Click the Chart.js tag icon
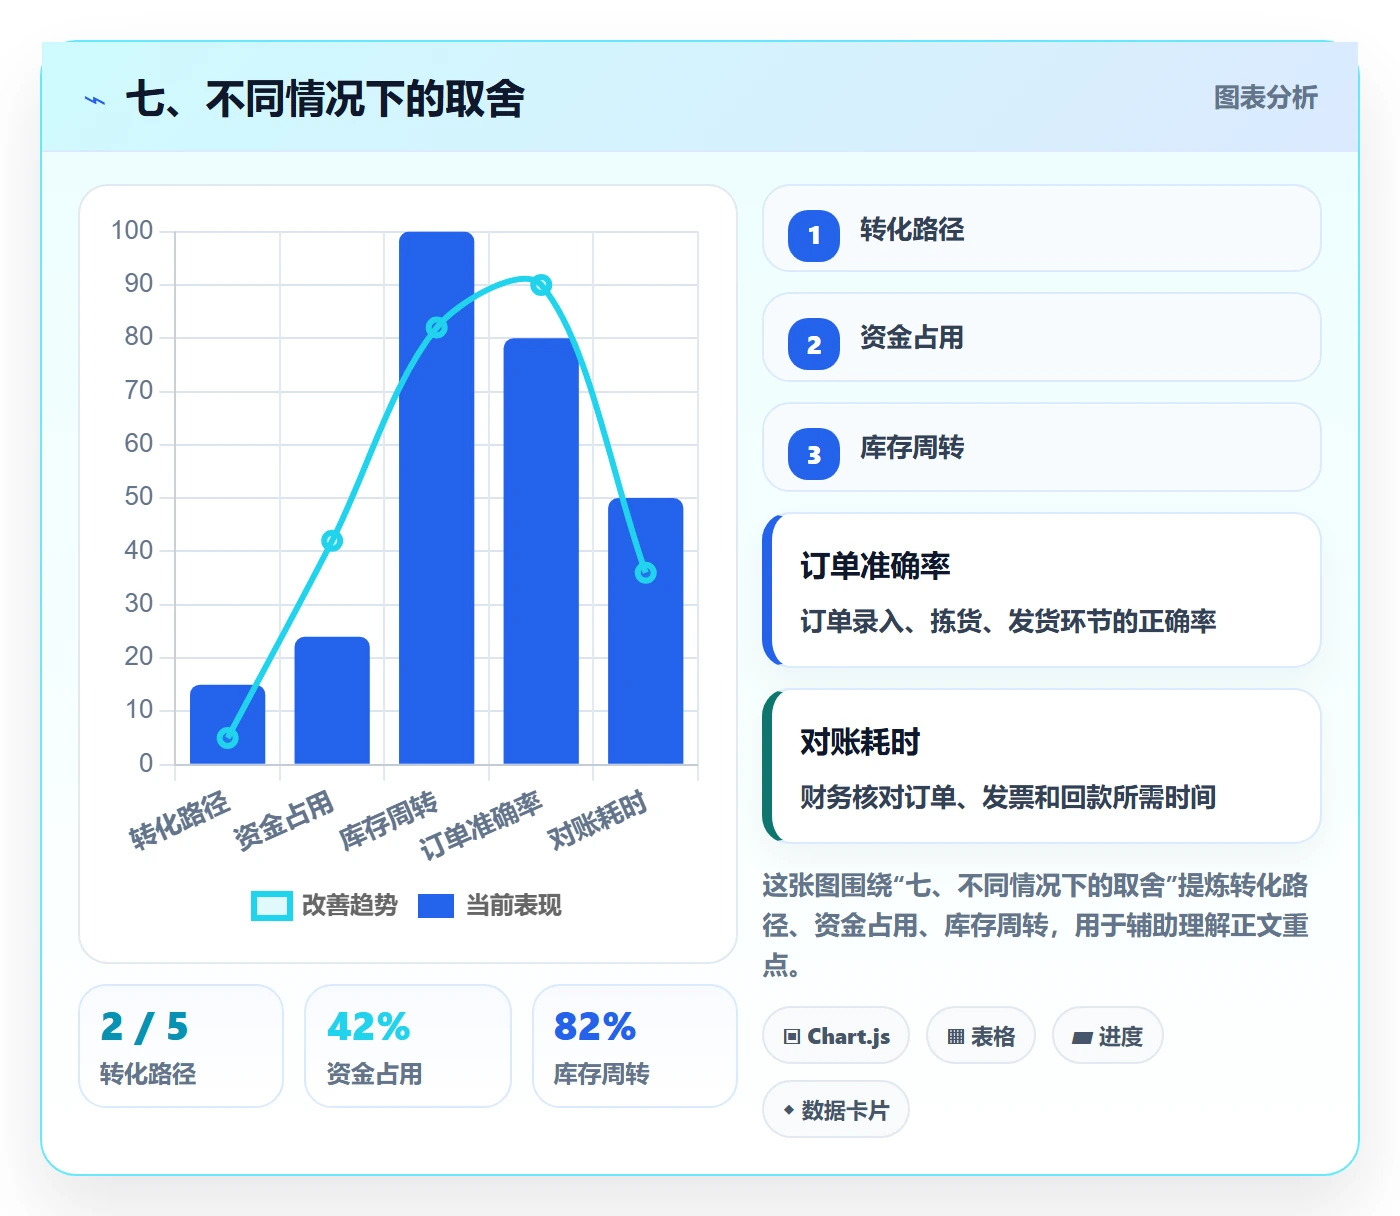 coord(792,1037)
